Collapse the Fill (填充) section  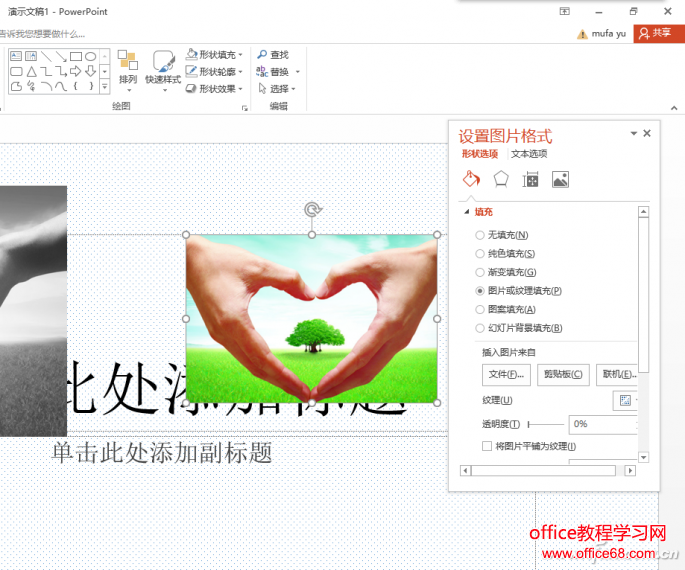click(466, 212)
